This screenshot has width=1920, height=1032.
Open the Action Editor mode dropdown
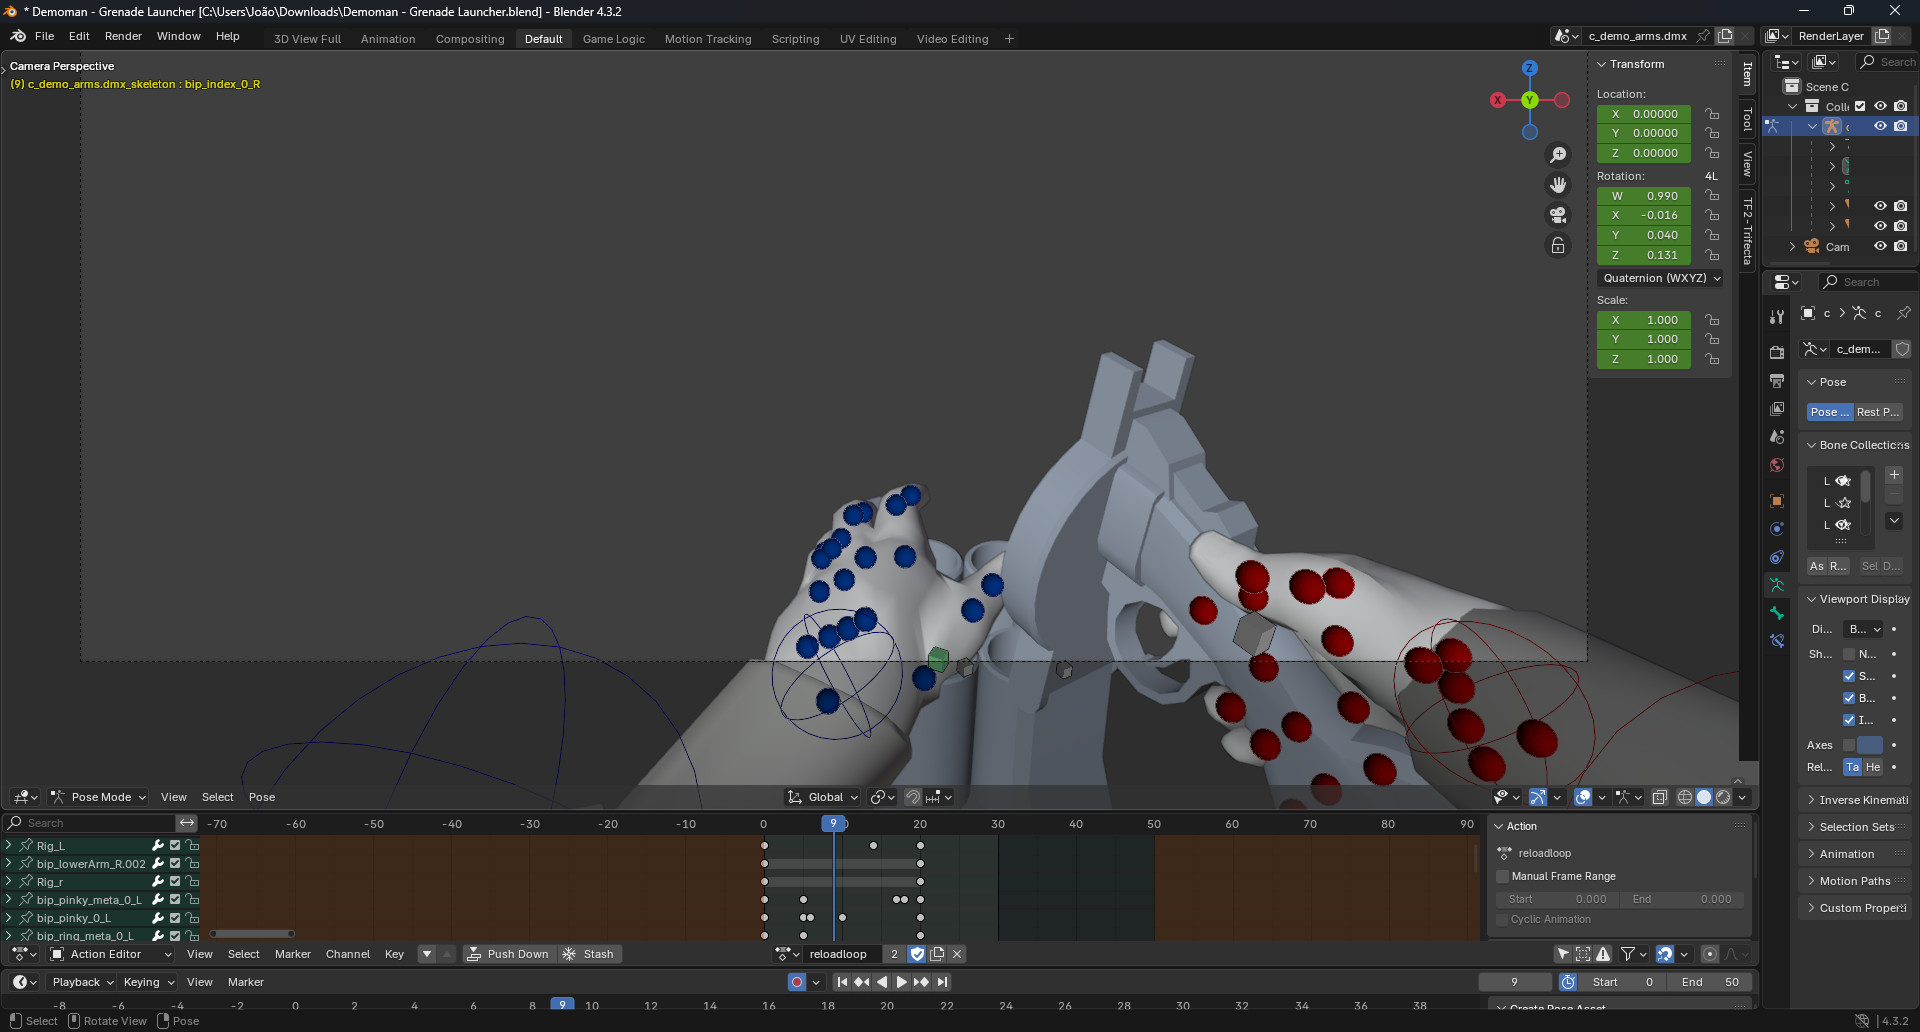click(110, 954)
